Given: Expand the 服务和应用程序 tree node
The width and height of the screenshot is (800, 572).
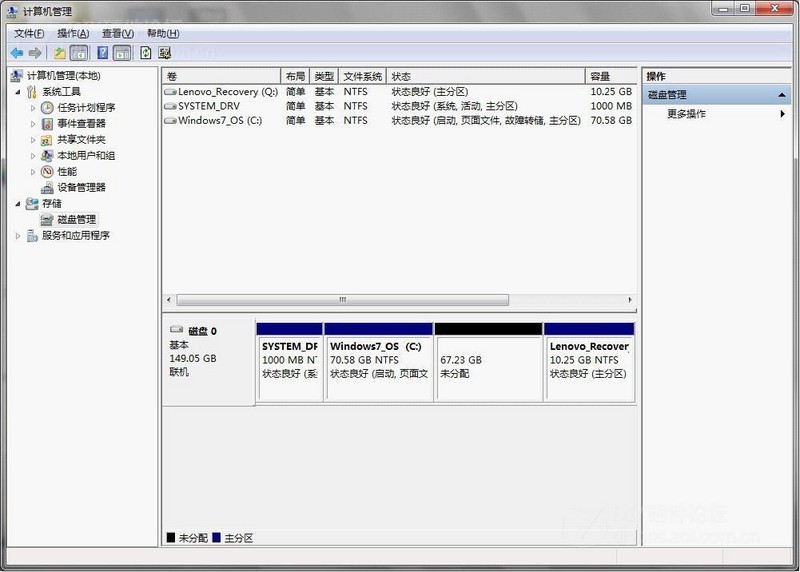Looking at the screenshot, I should click(x=17, y=236).
